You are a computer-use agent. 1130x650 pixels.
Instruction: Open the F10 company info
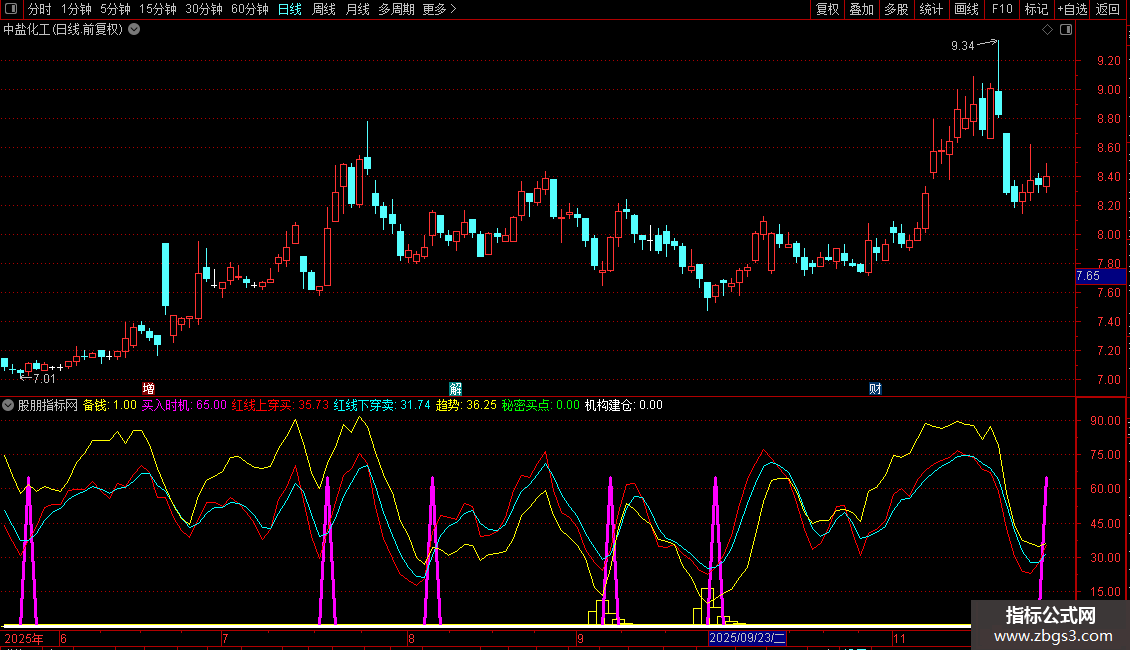click(1002, 9)
